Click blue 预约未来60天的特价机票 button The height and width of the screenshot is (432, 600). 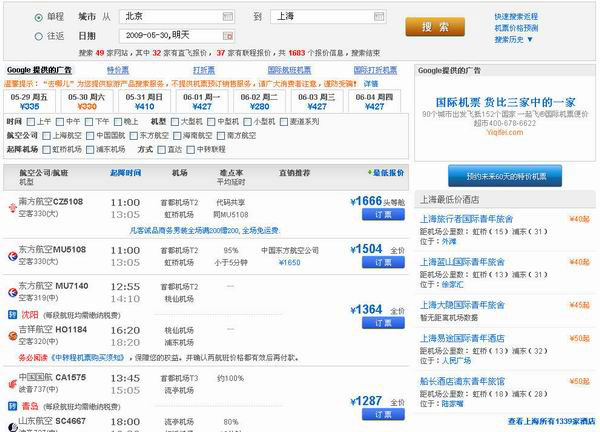click(x=505, y=176)
